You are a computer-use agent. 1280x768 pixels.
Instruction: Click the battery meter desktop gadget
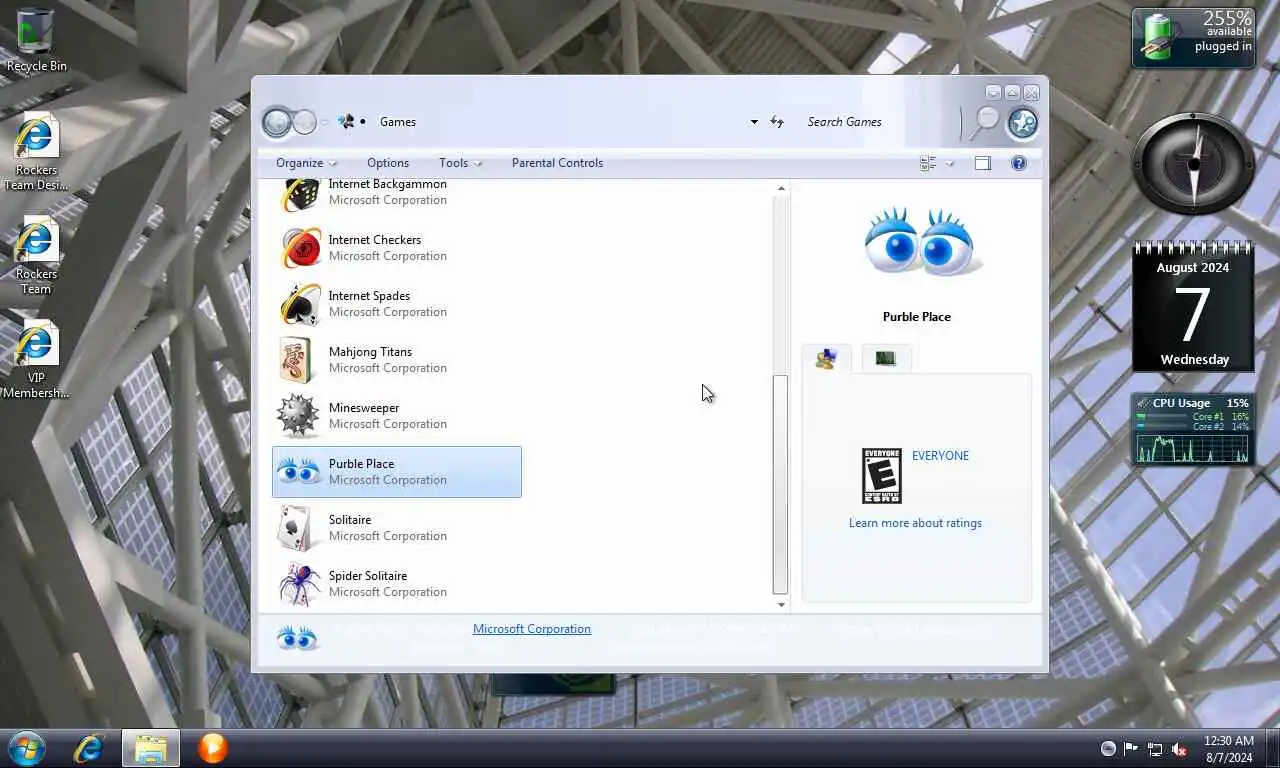[x=1193, y=38]
